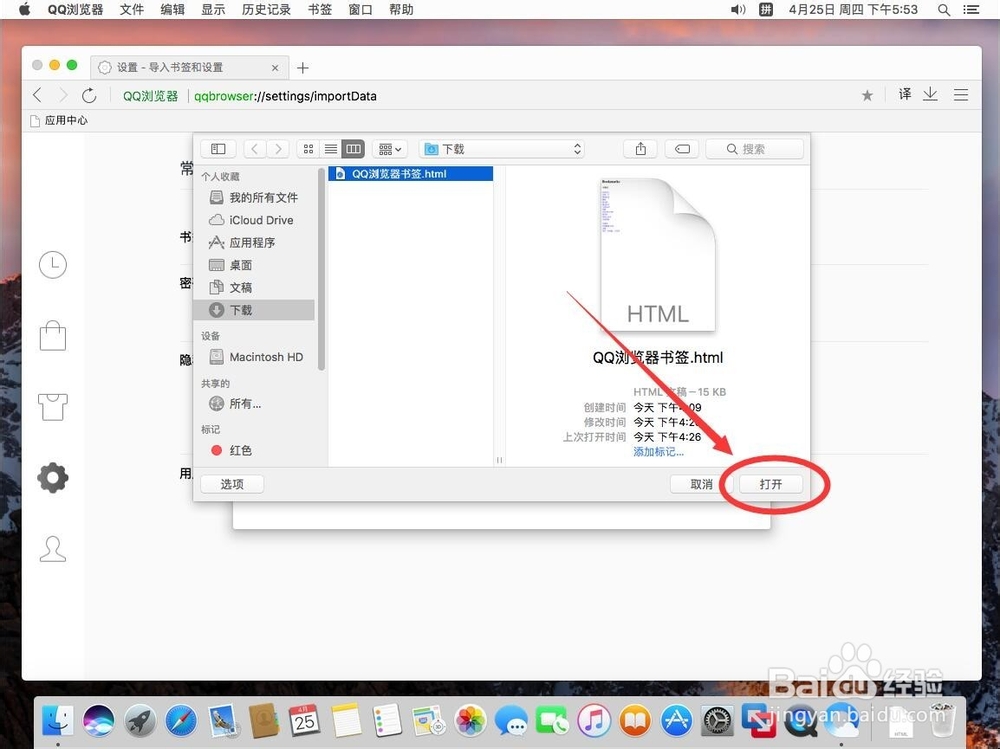Open the browser hamburger menu
Viewport: 1000px width, 749px height.
point(961,95)
